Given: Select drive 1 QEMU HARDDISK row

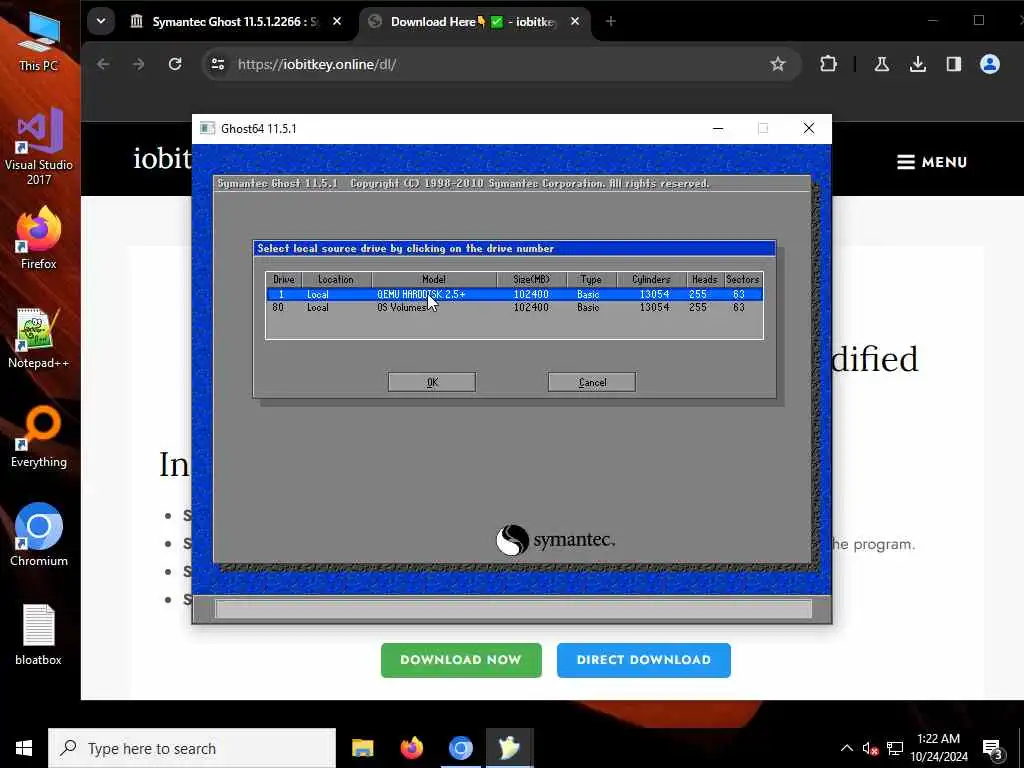Looking at the screenshot, I should (x=515, y=295).
